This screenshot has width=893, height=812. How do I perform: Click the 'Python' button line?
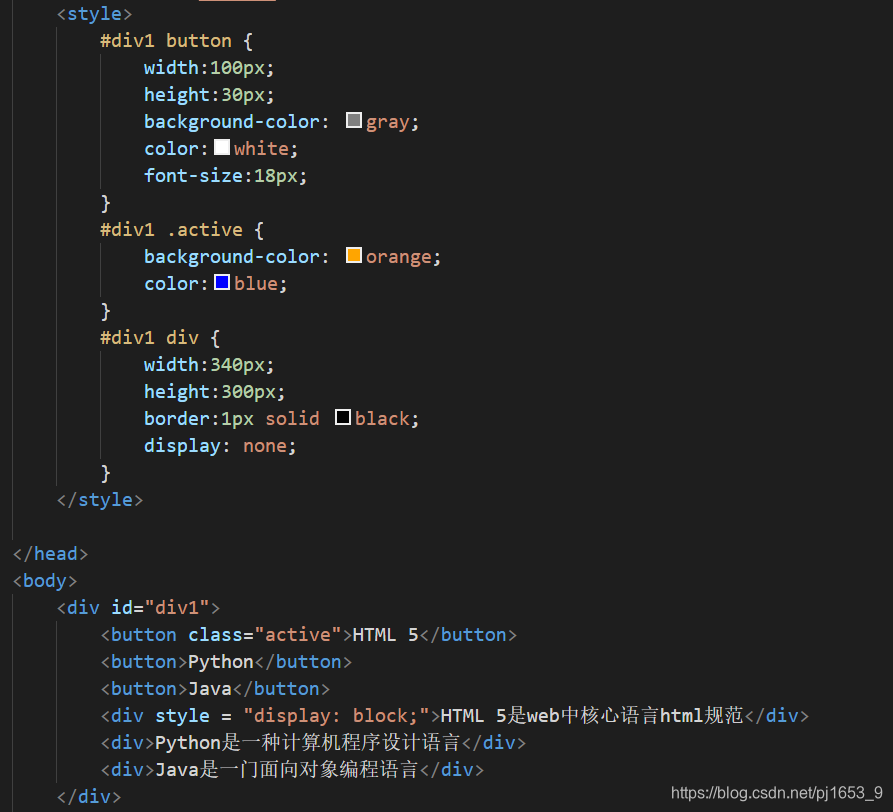coord(227,662)
